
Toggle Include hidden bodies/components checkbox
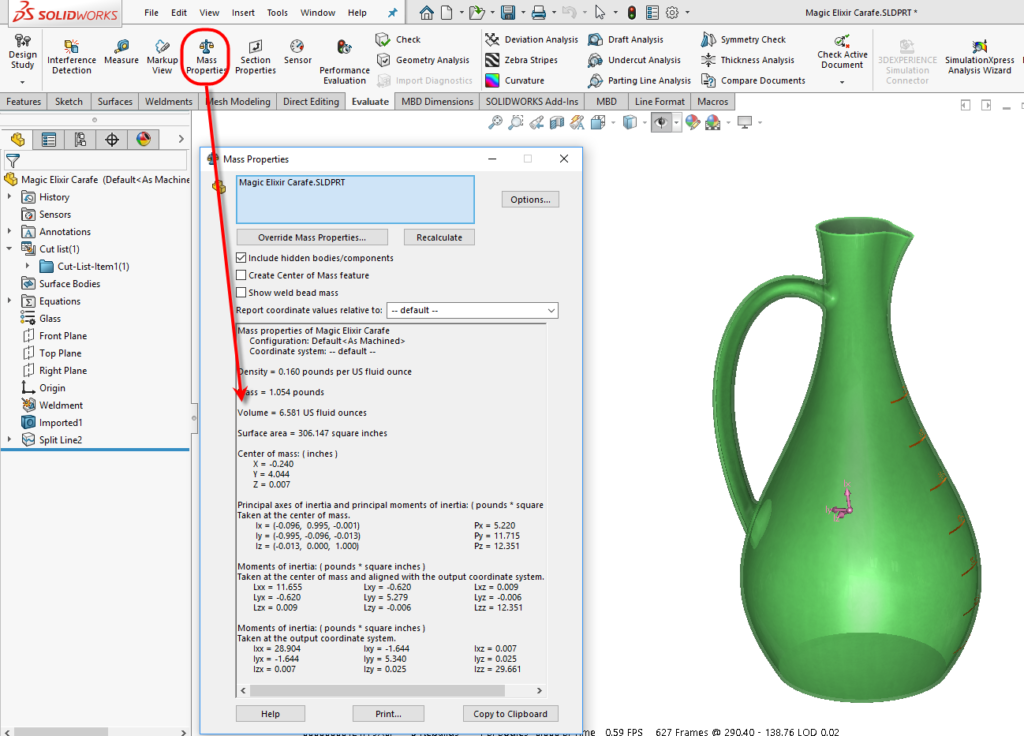tap(241, 258)
